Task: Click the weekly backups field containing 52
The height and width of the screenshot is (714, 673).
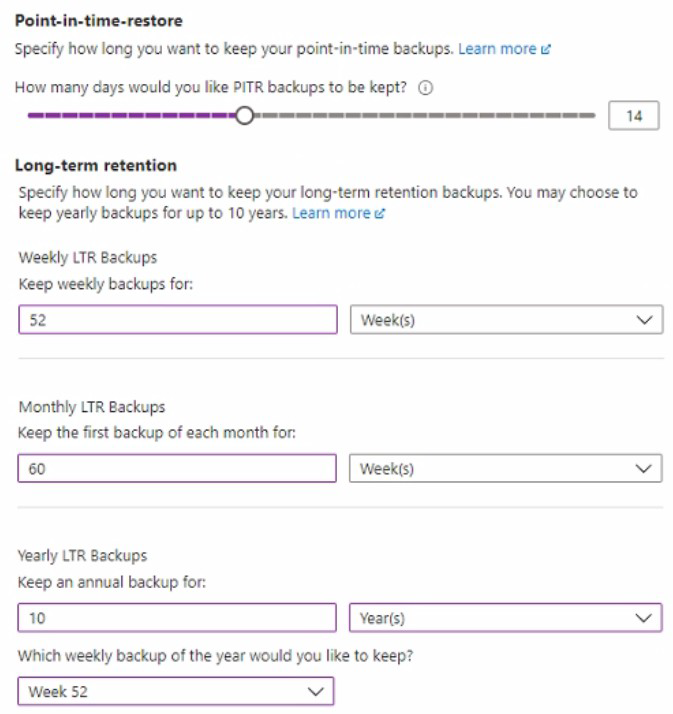Action: [177, 320]
